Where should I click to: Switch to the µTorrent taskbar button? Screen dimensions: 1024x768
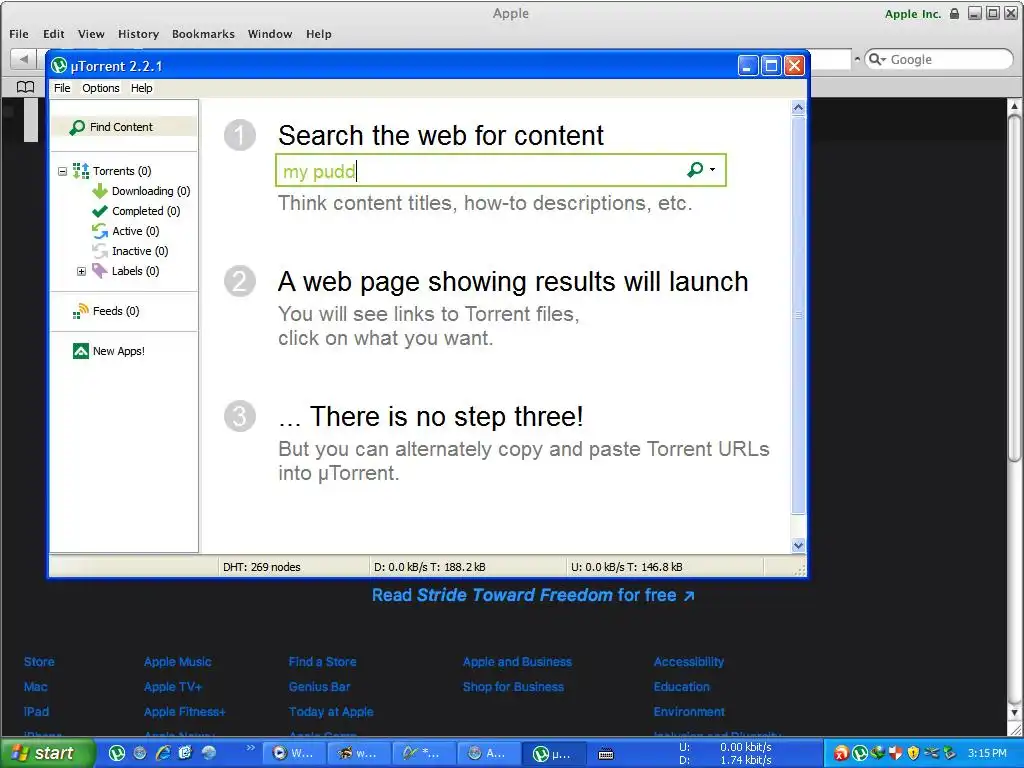tap(554, 754)
